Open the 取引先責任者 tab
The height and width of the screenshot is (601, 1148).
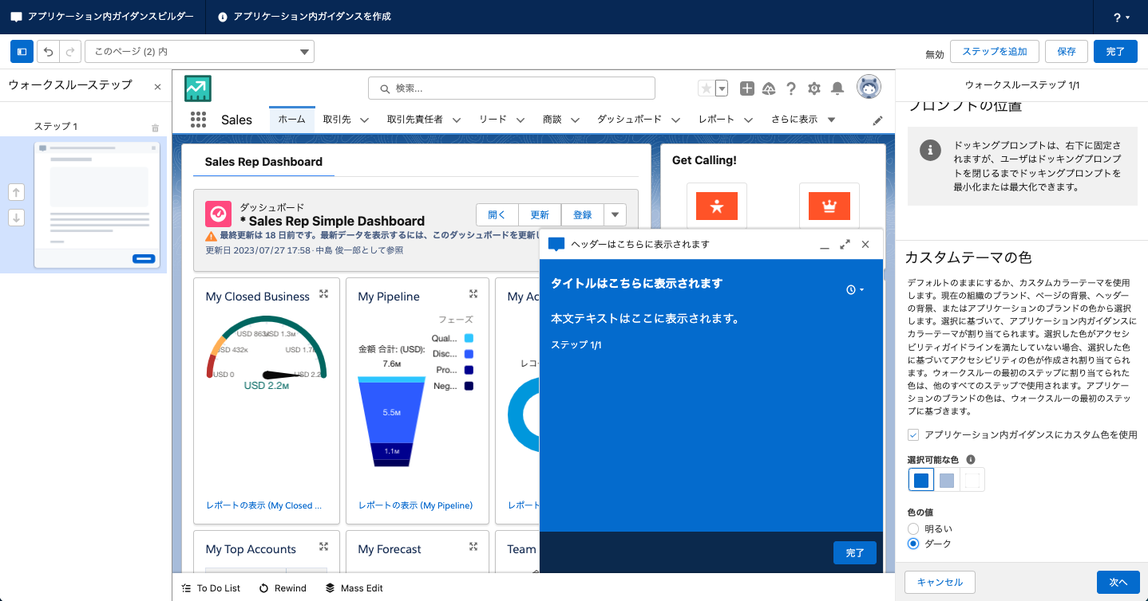tap(414, 119)
